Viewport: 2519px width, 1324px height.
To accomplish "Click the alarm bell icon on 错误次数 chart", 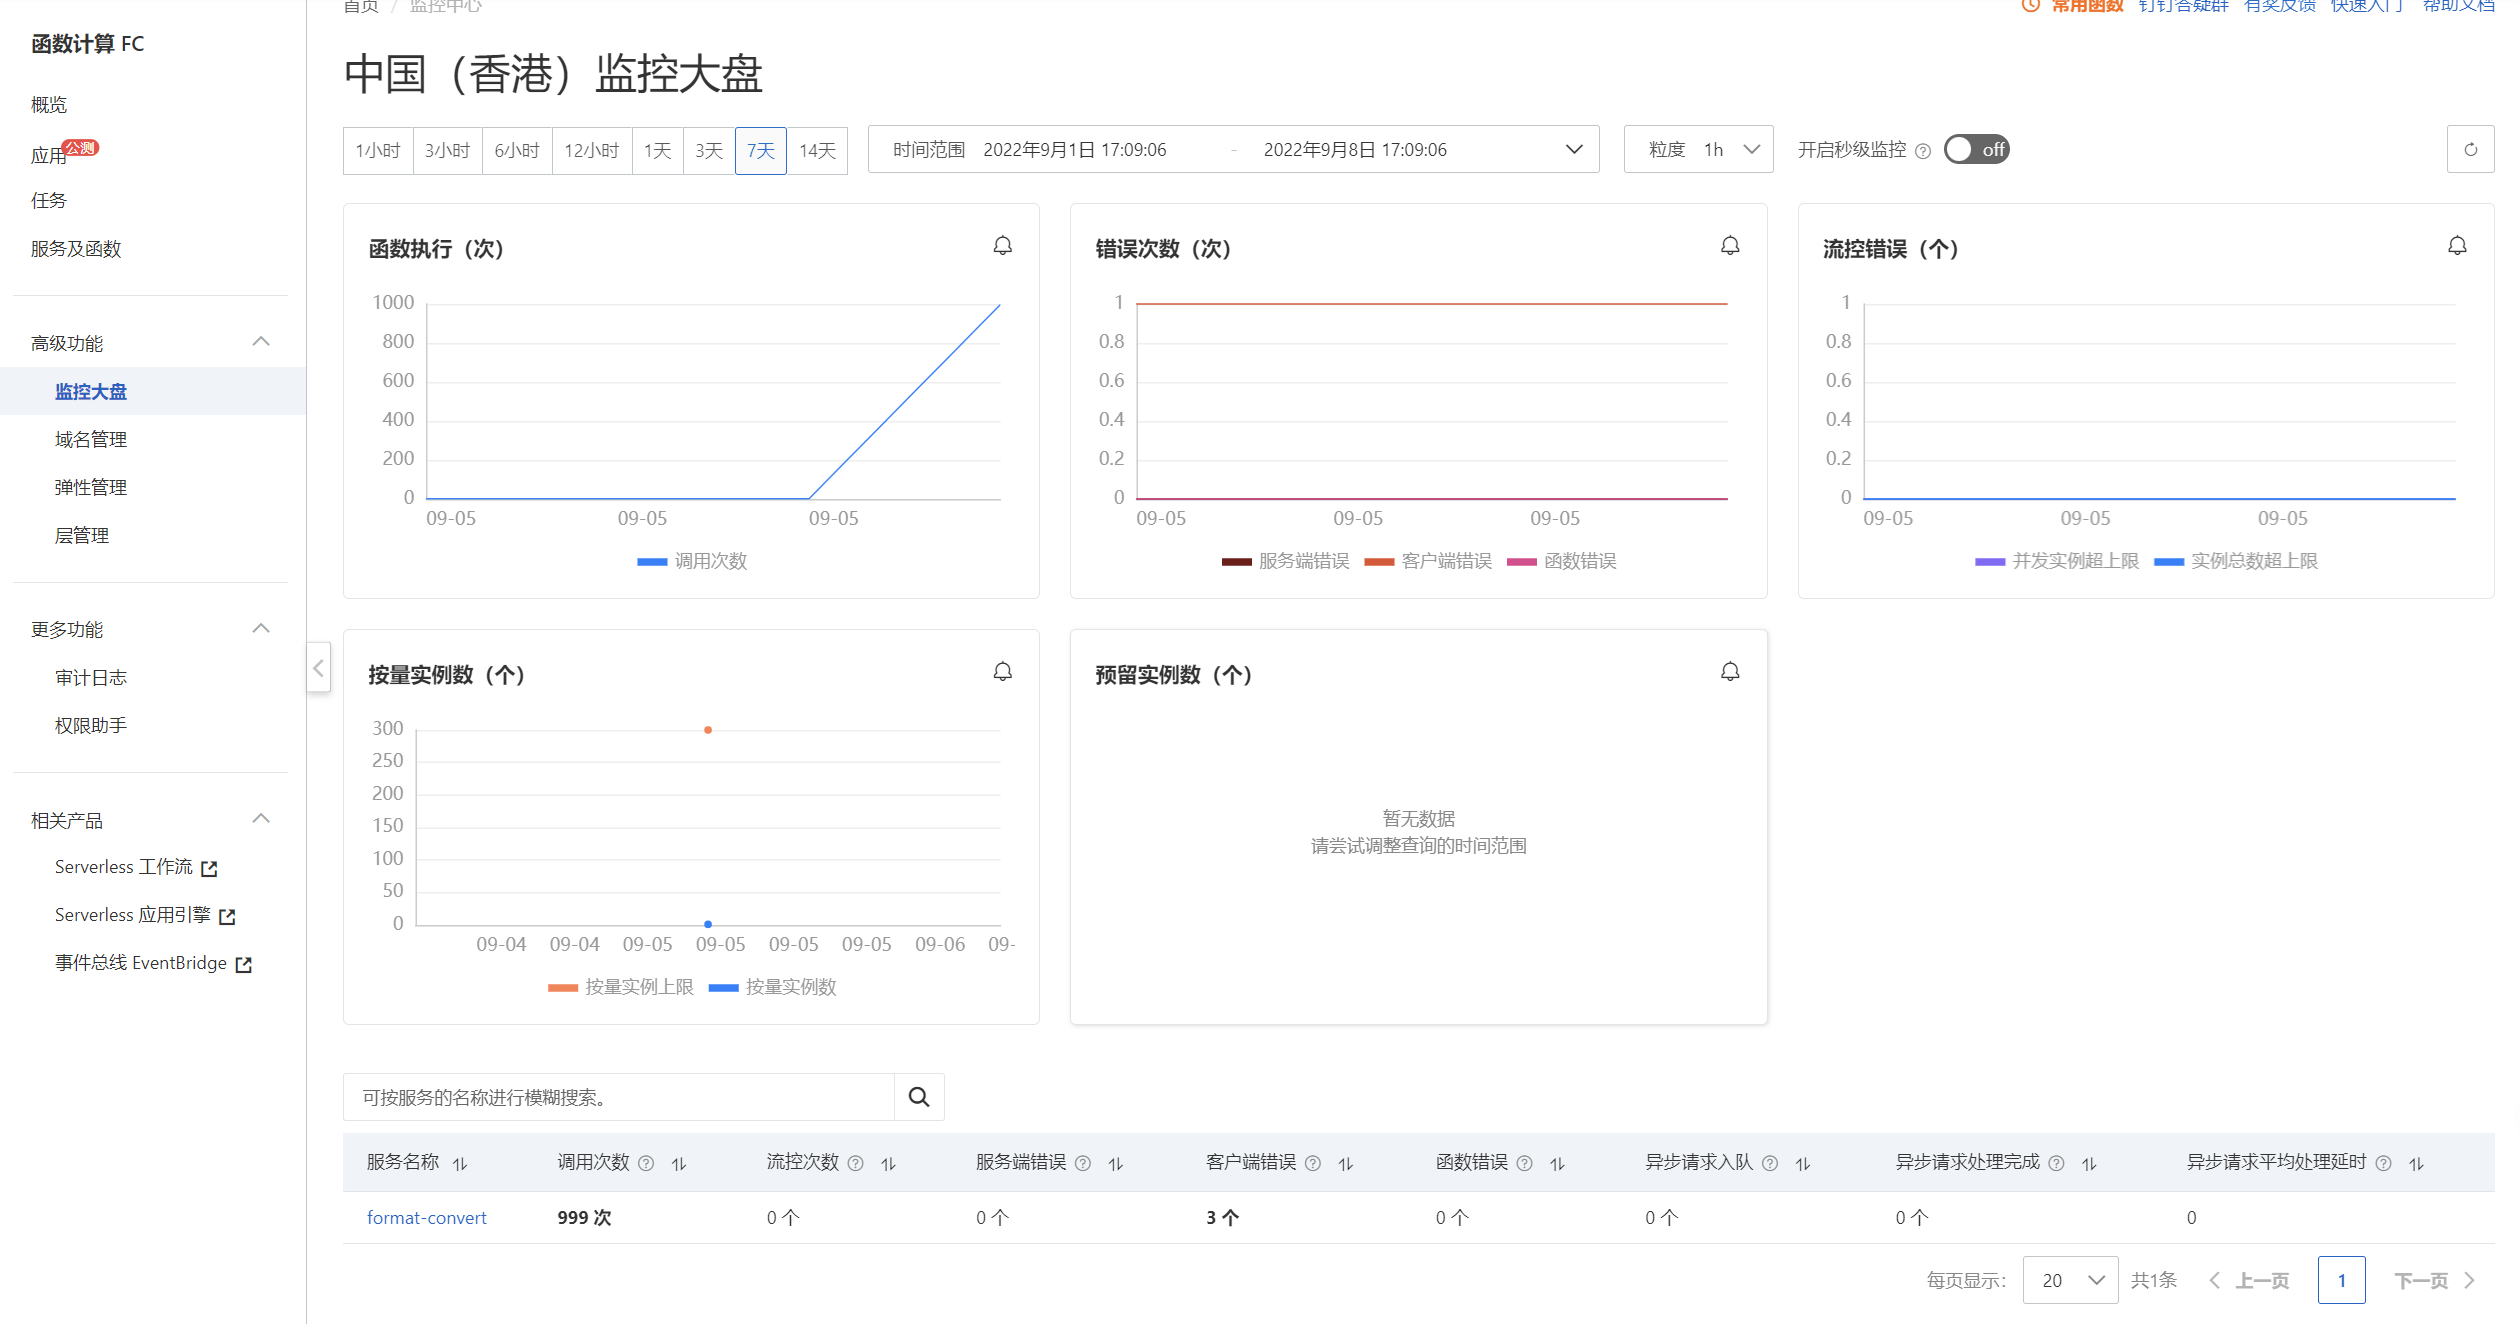I will (1730, 246).
